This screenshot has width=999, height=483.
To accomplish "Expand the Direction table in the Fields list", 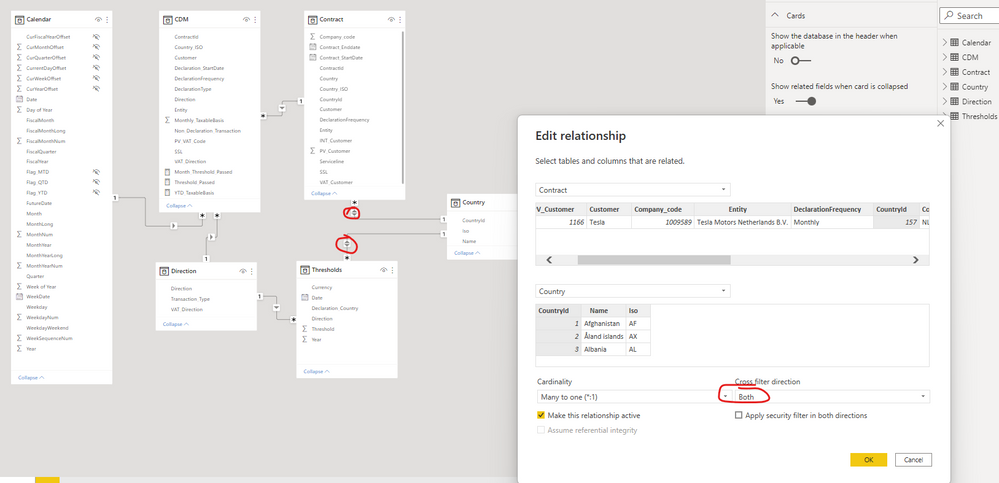I will pyautogui.click(x=945, y=101).
